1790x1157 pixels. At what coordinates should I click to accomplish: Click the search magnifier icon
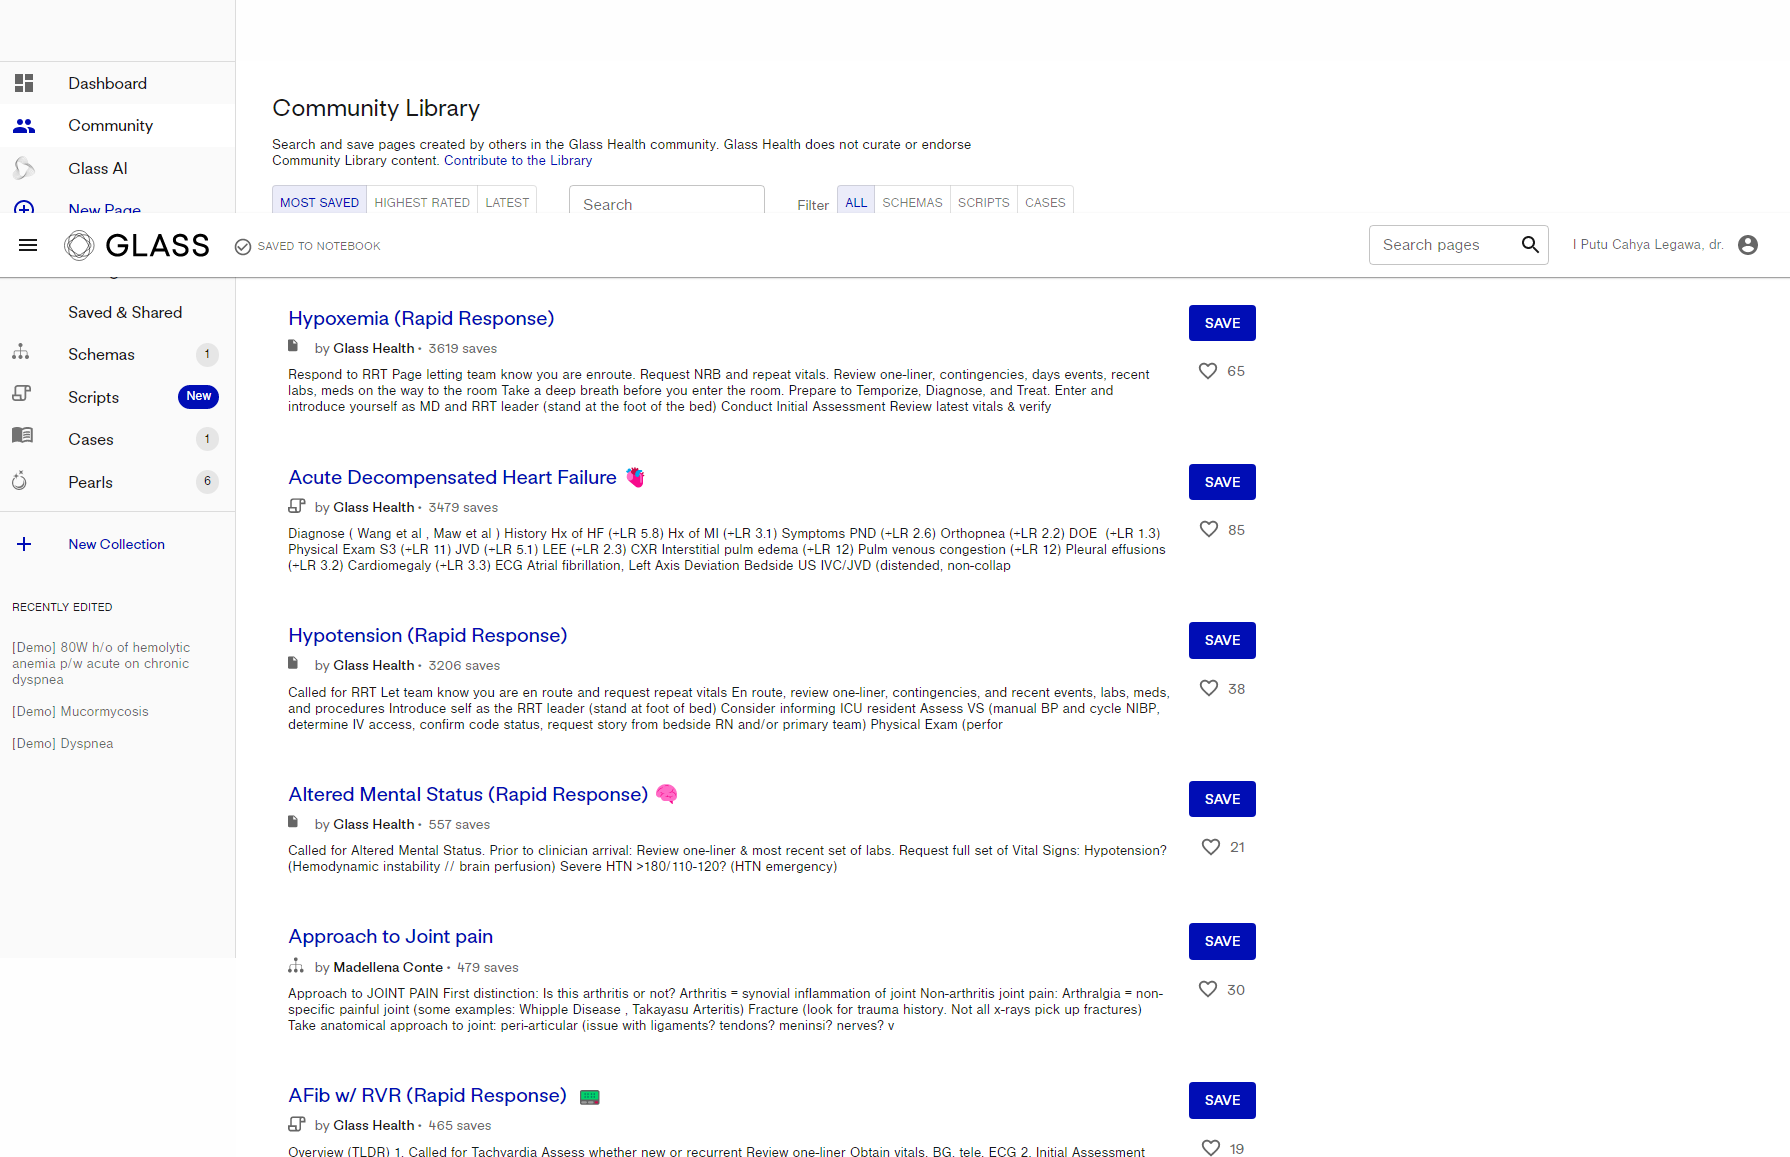point(1529,245)
